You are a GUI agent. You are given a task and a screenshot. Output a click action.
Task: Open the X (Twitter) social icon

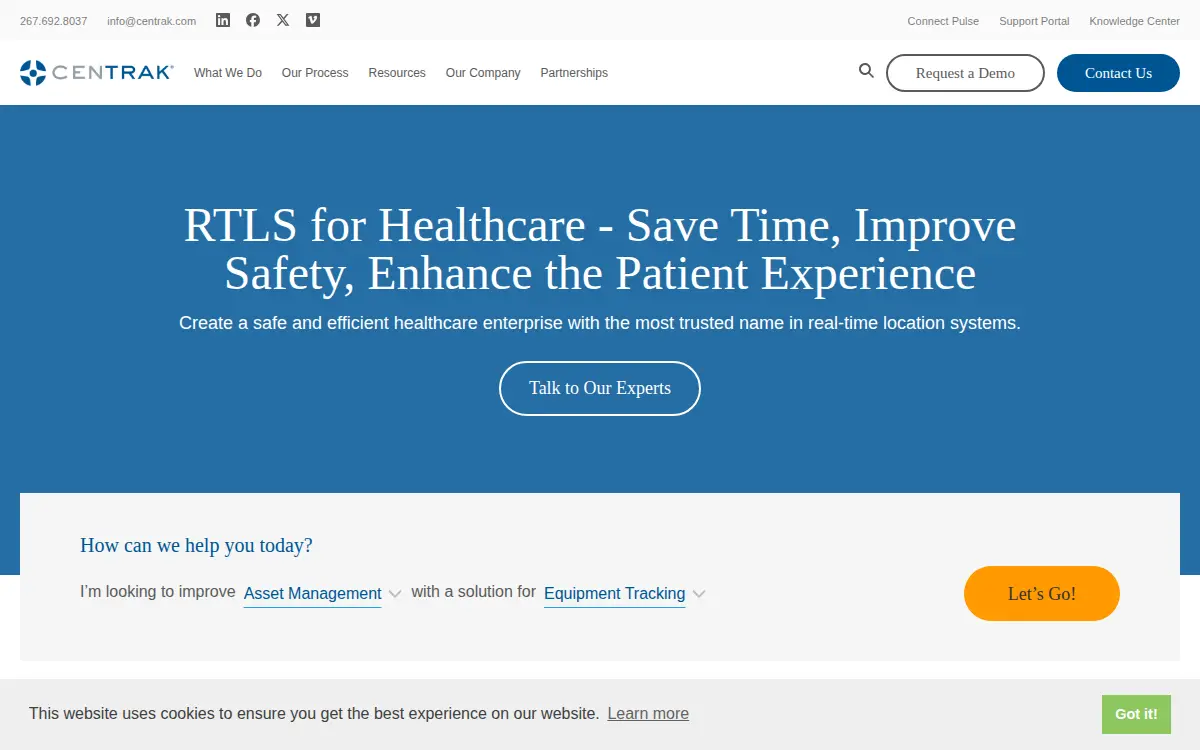click(x=283, y=20)
